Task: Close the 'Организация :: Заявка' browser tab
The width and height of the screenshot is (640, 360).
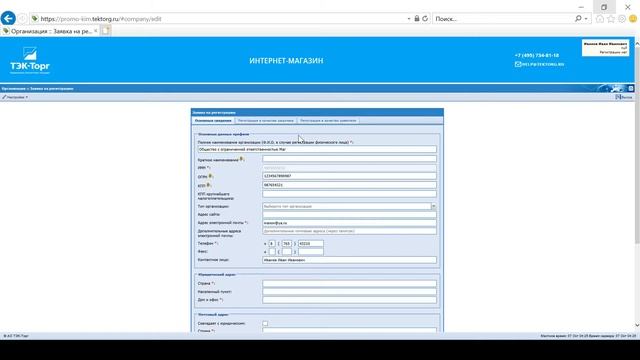Action: [x=96, y=31]
